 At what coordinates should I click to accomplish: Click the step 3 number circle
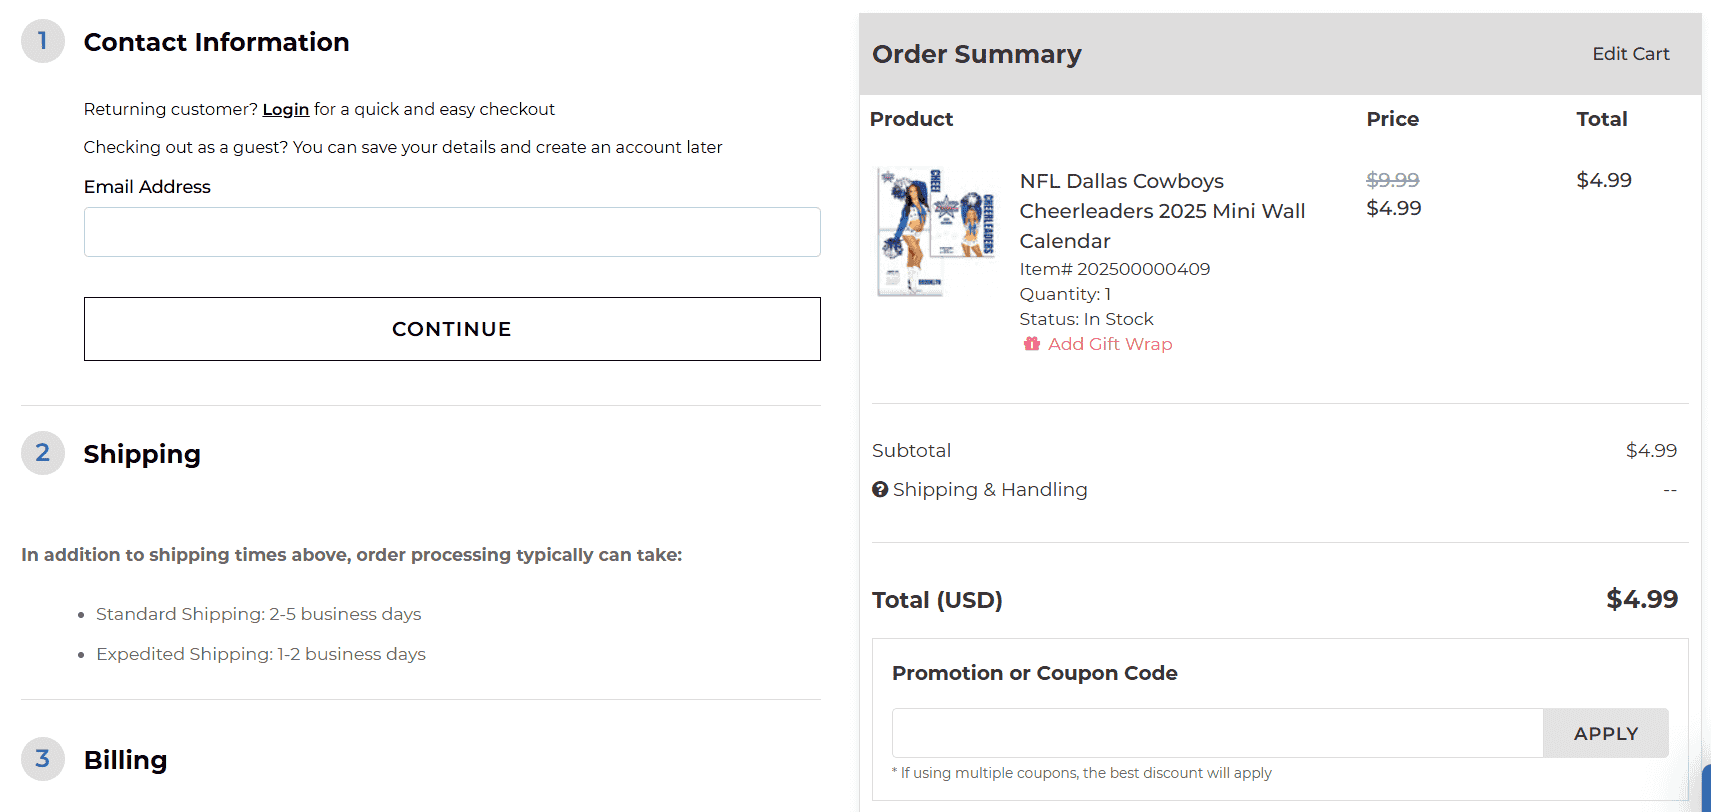(x=42, y=759)
